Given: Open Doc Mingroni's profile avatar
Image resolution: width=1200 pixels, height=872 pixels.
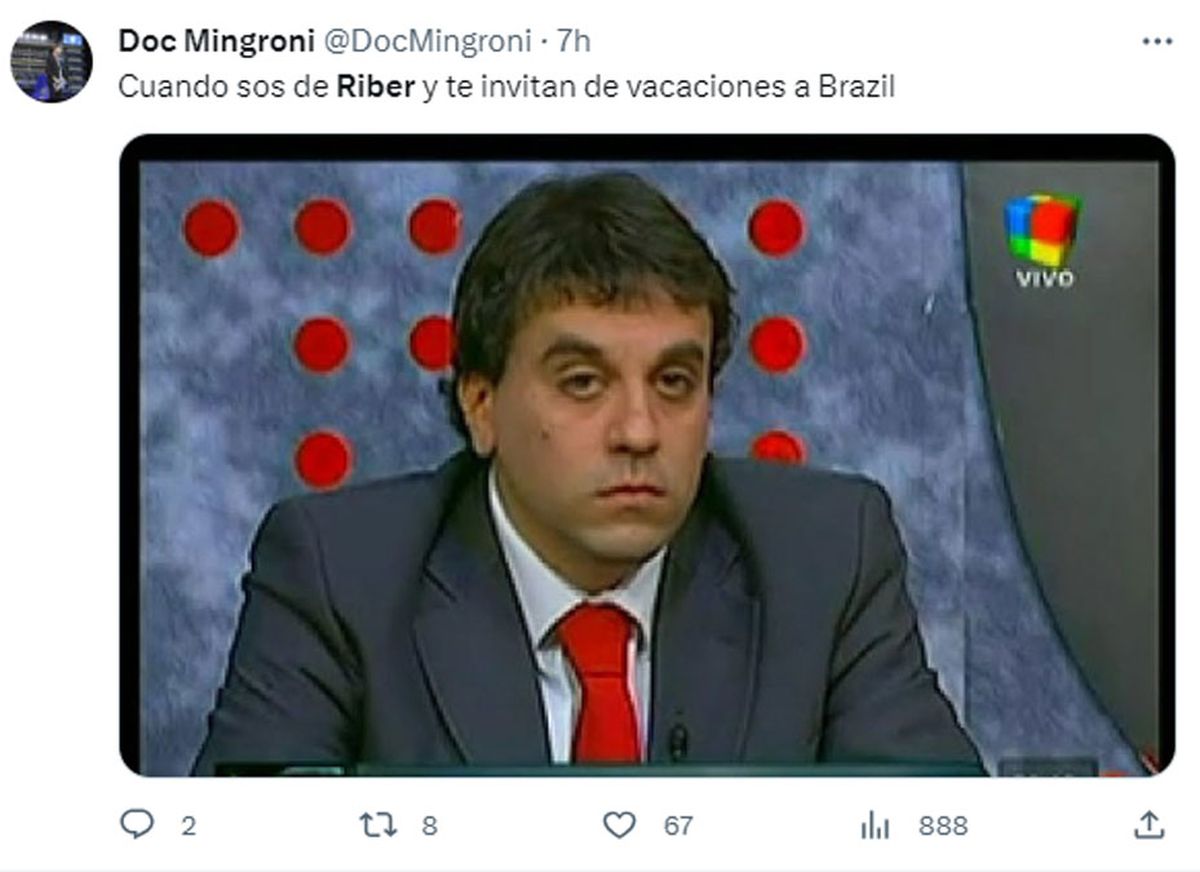Looking at the screenshot, I should 51,61.
